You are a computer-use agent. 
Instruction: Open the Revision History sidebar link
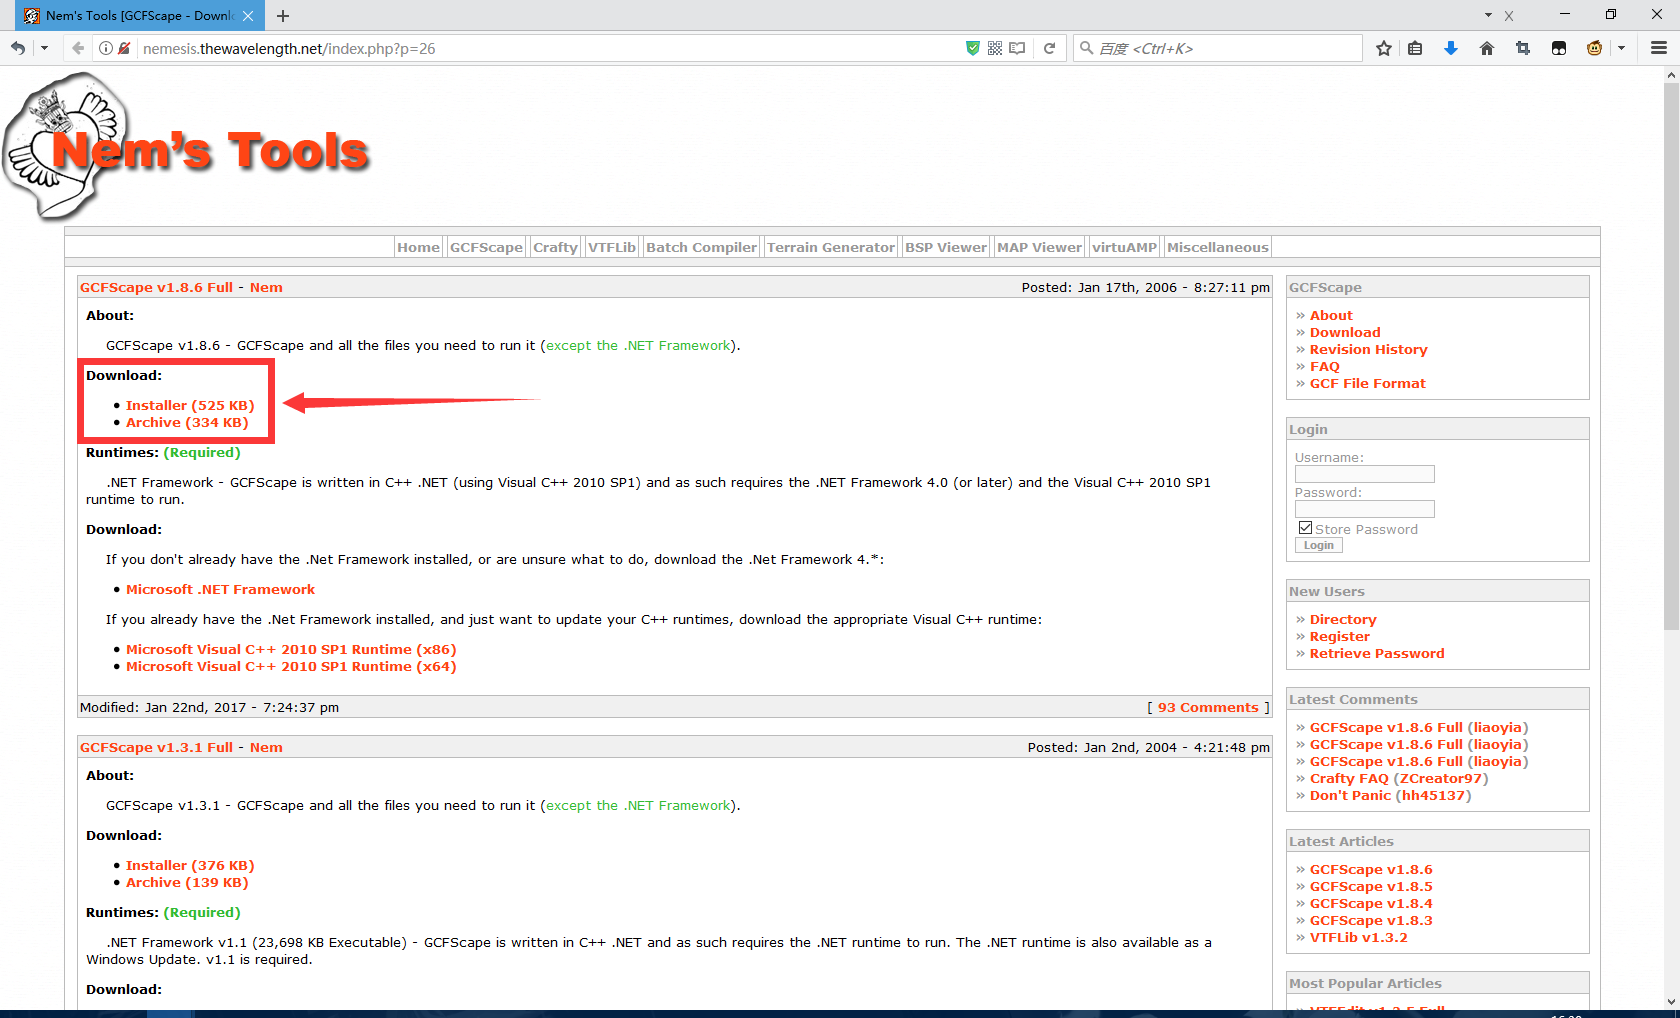1368,349
